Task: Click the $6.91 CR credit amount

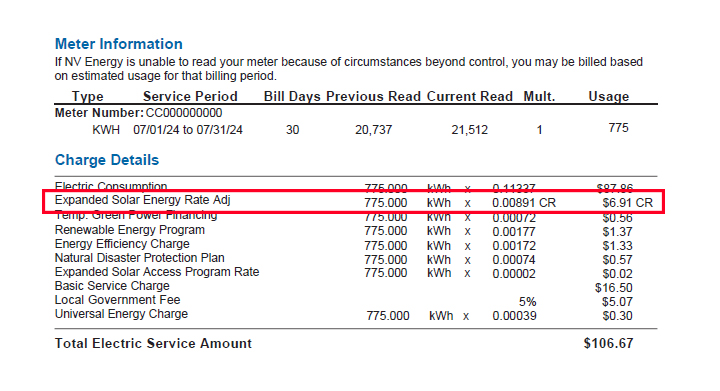Action: (627, 203)
